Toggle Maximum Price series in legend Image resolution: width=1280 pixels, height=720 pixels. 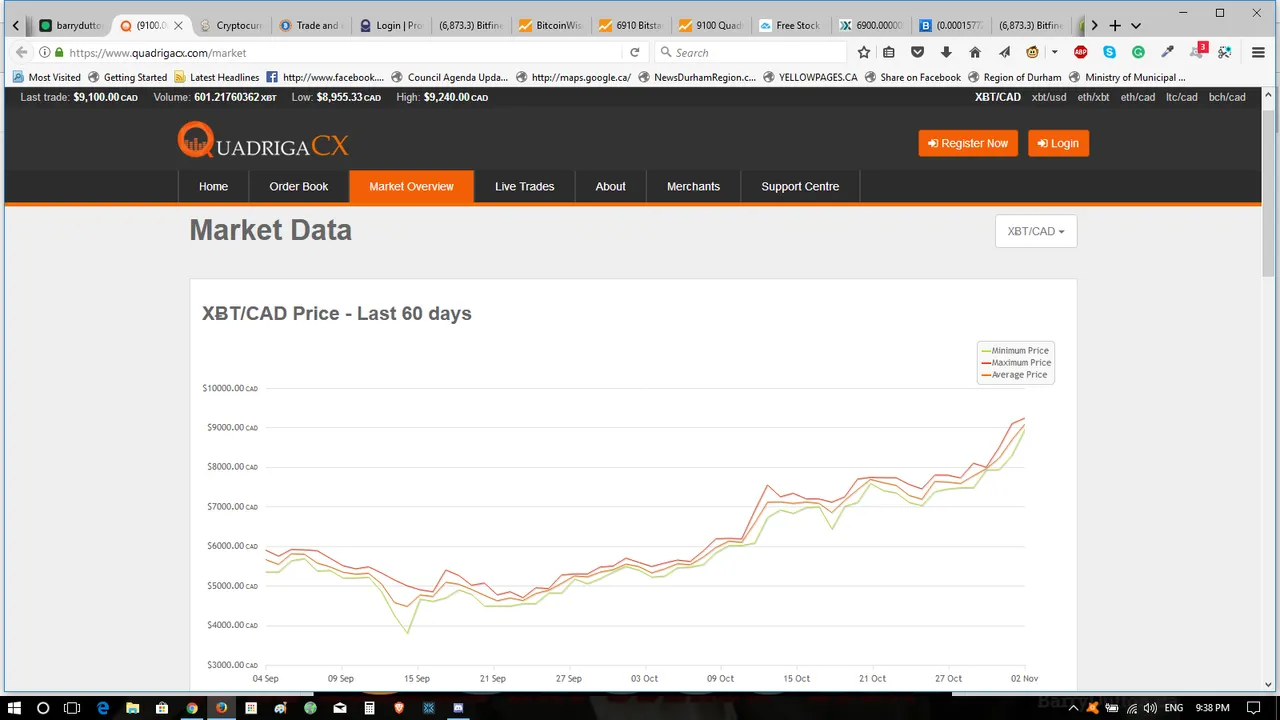[1016, 363]
